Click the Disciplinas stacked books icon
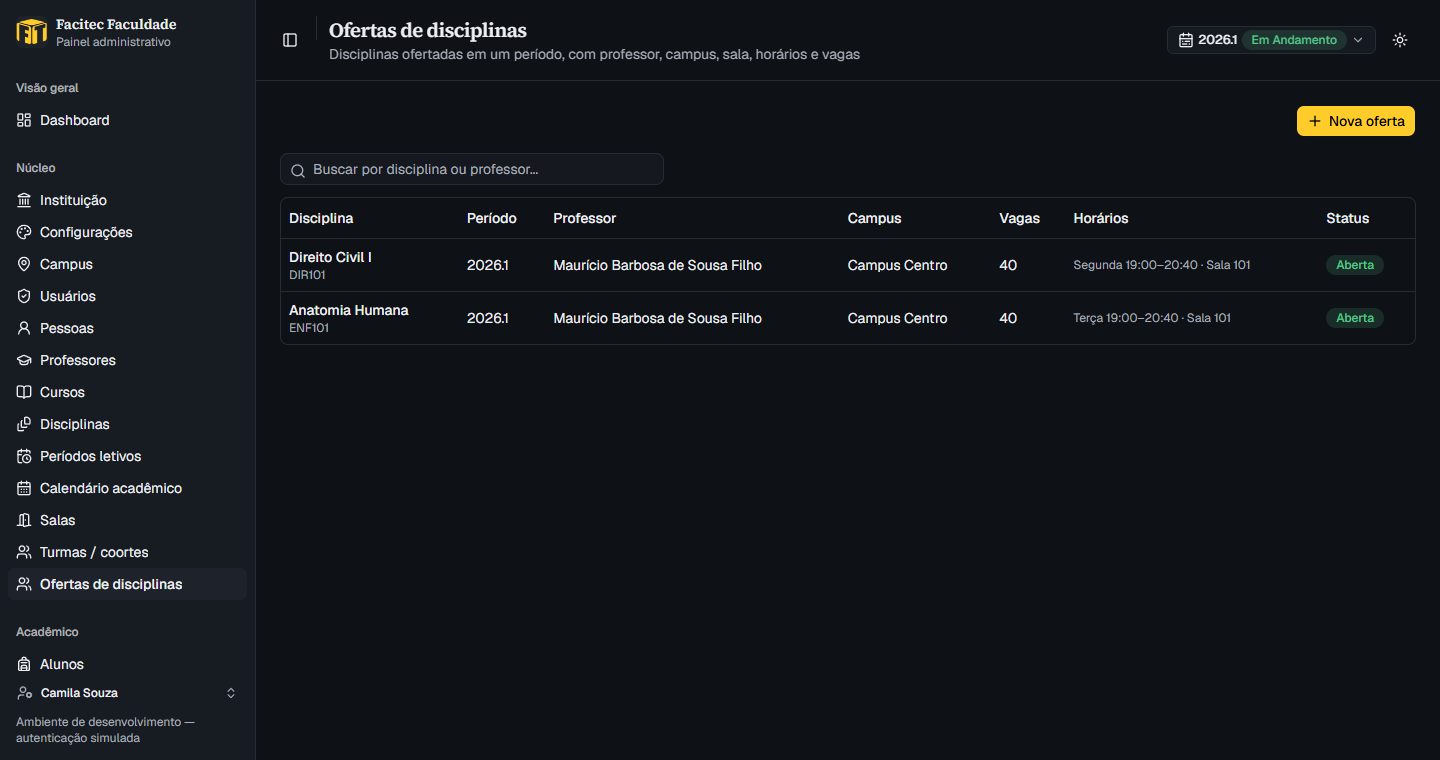Screen dimensions: 1440x760 click(24, 424)
